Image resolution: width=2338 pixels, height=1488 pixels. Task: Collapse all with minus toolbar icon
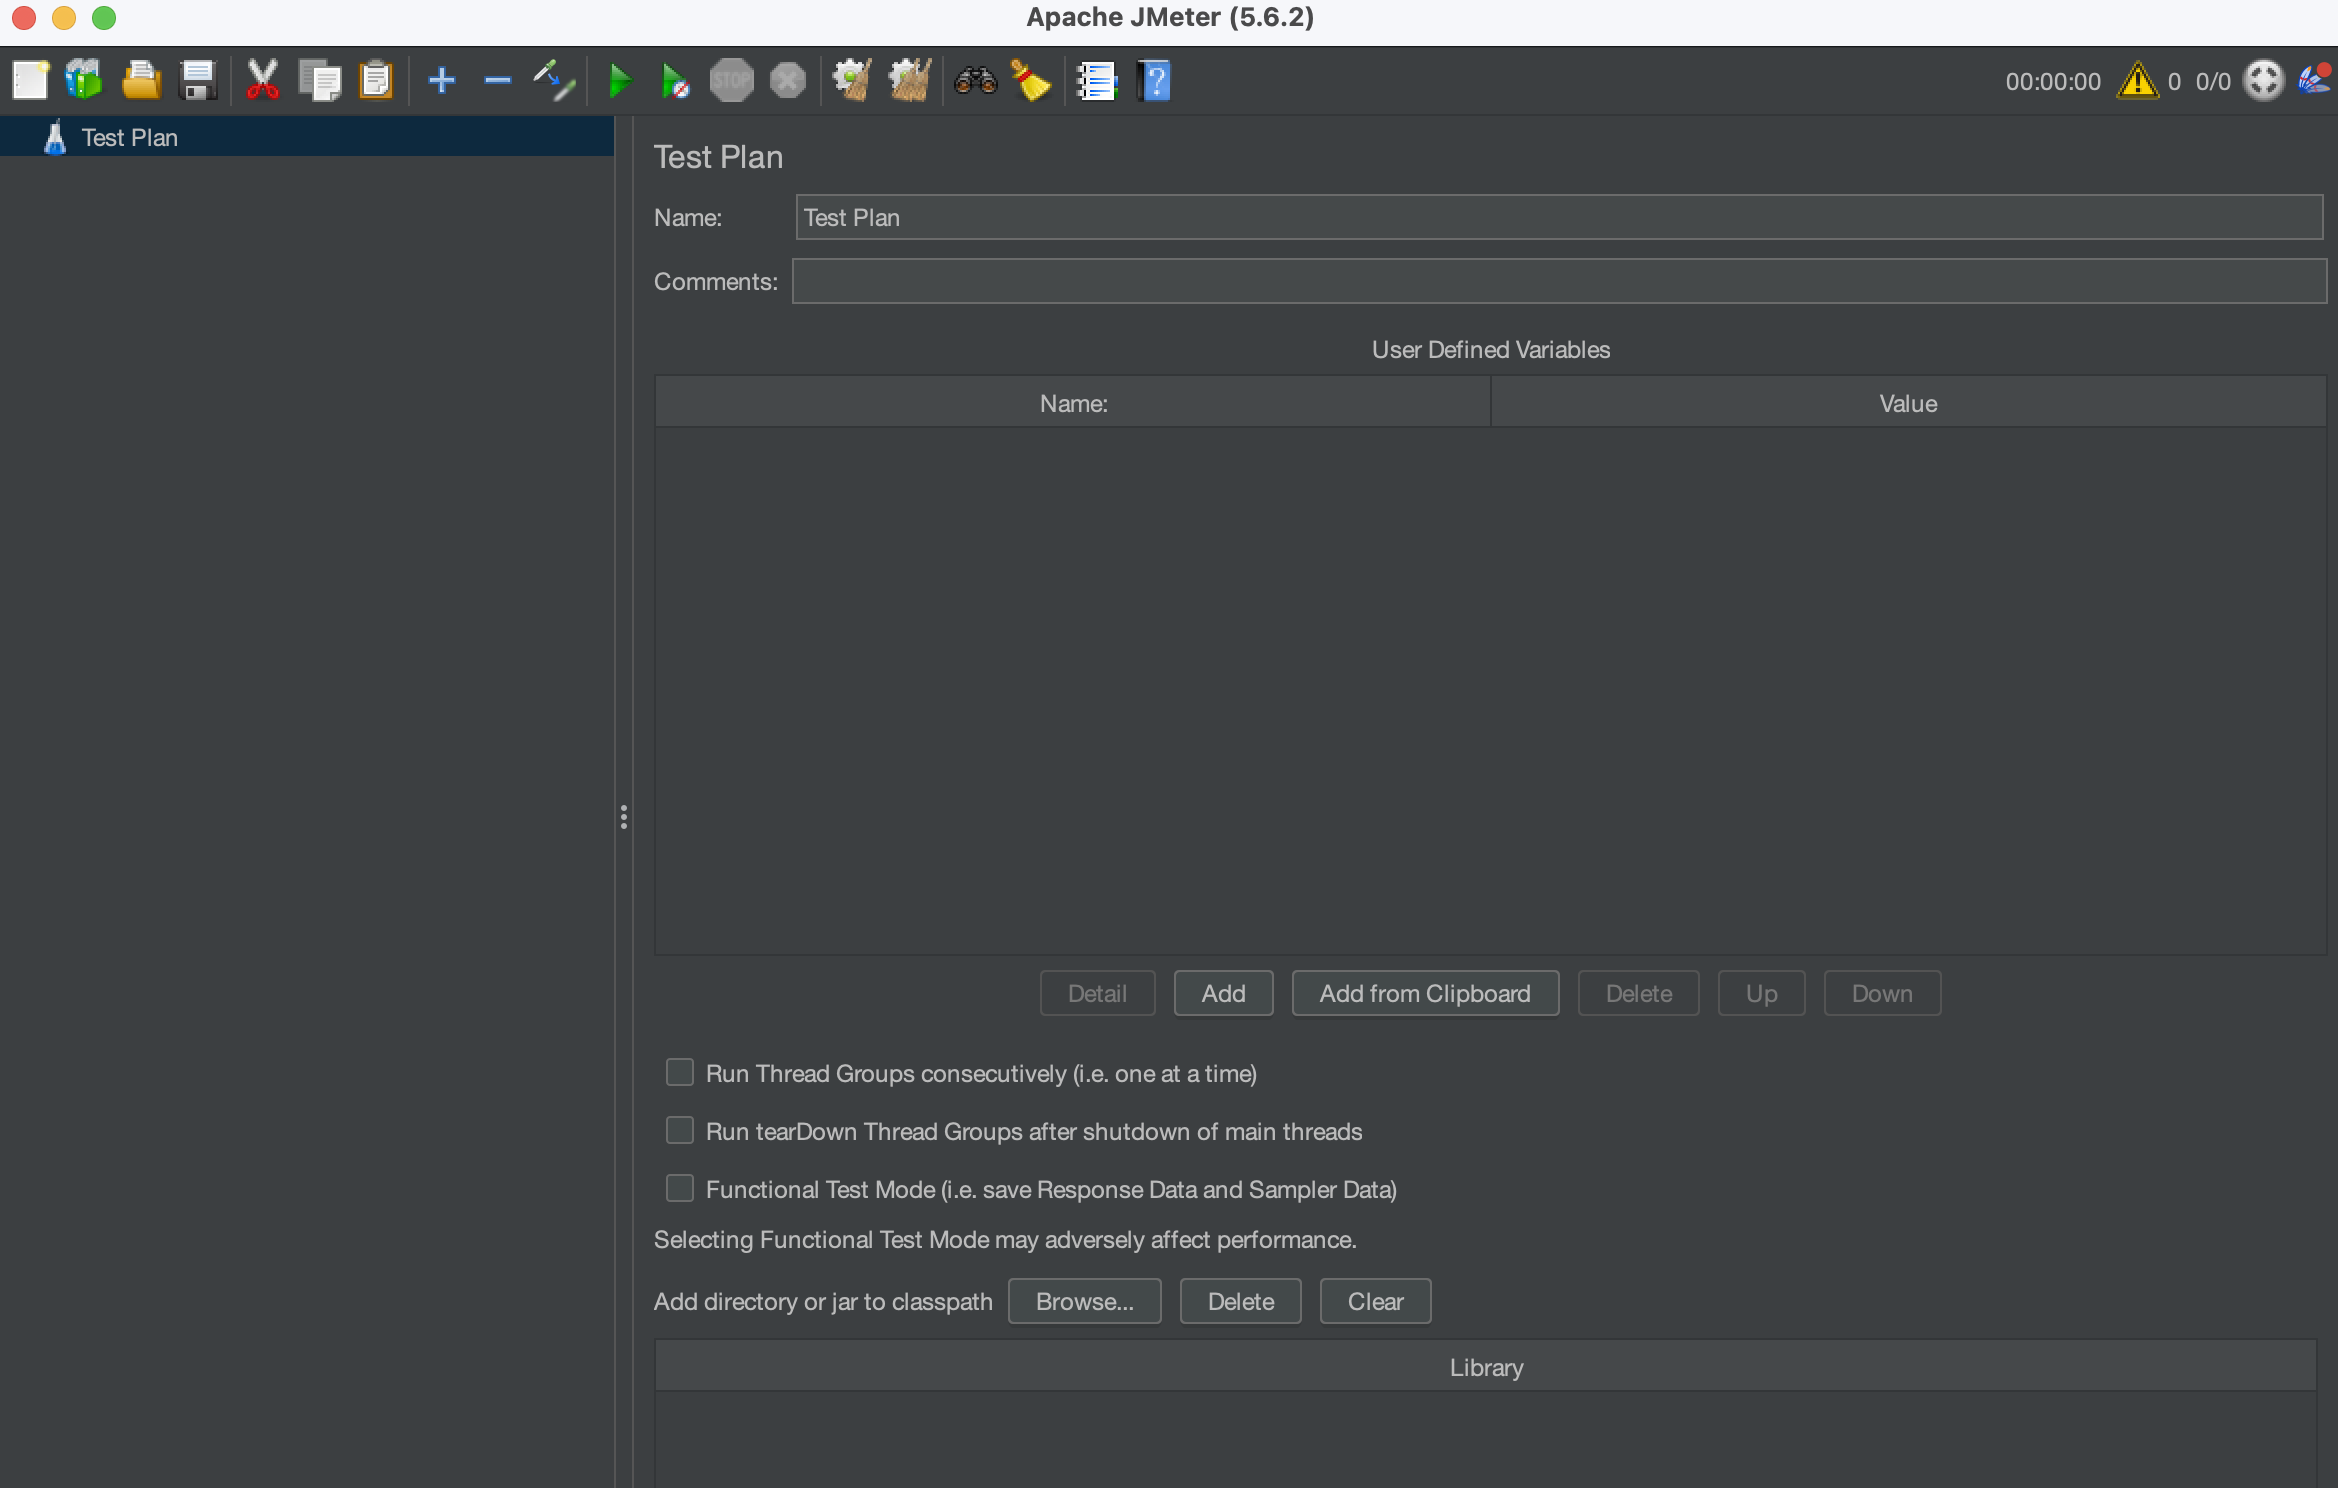pyautogui.click(x=497, y=81)
